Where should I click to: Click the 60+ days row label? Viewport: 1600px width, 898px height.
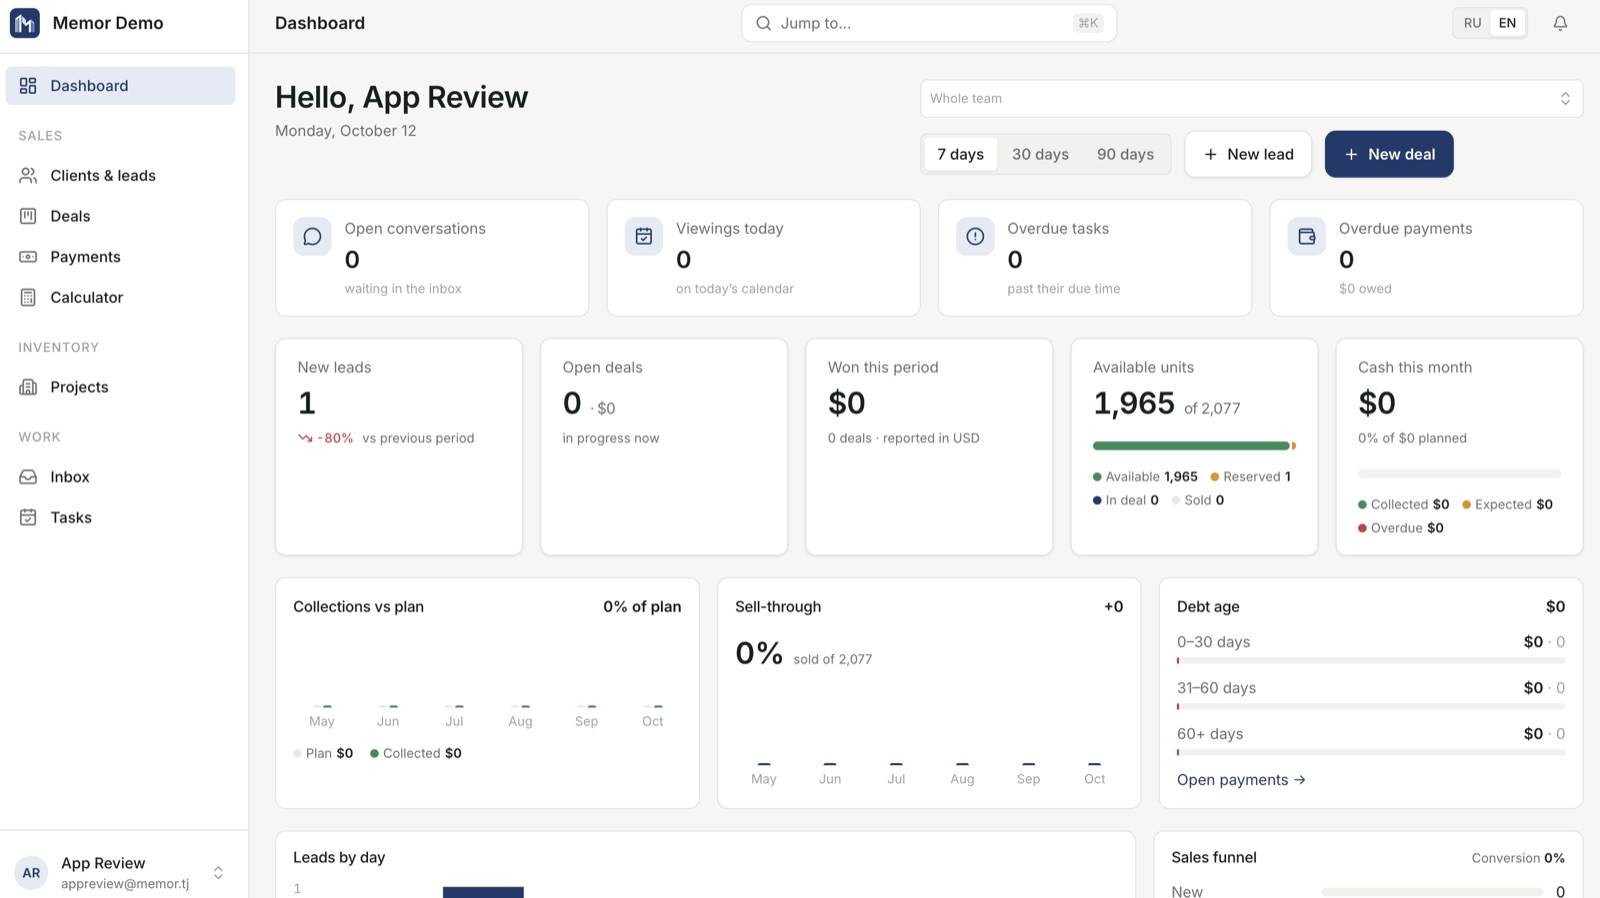(1210, 734)
